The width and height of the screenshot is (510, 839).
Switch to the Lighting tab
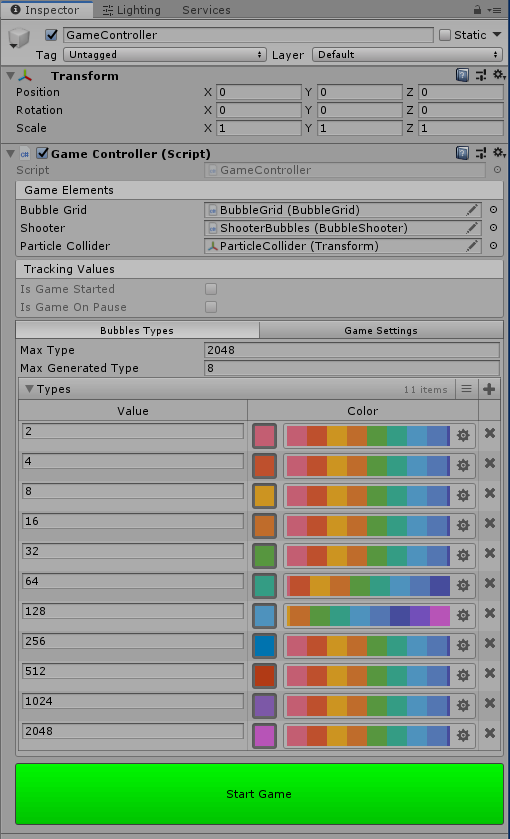[x=132, y=10]
